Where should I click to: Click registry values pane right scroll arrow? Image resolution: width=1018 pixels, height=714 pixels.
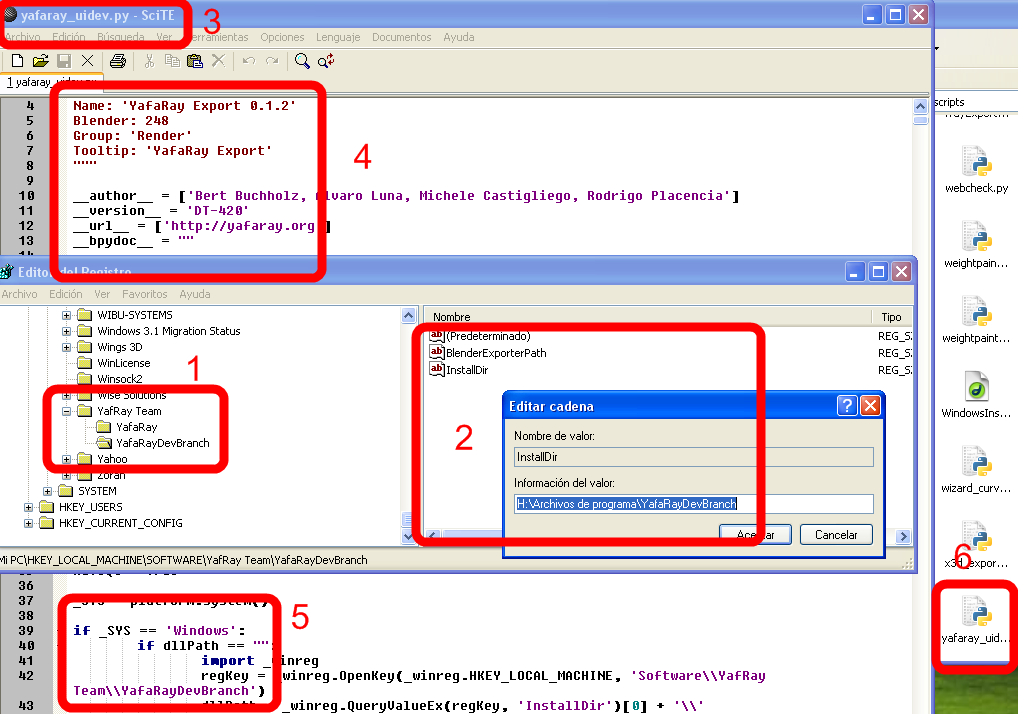tap(903, 536)
